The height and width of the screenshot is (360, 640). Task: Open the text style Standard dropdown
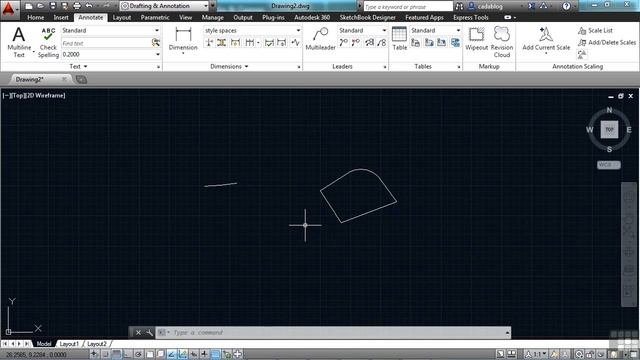(157, 31)
